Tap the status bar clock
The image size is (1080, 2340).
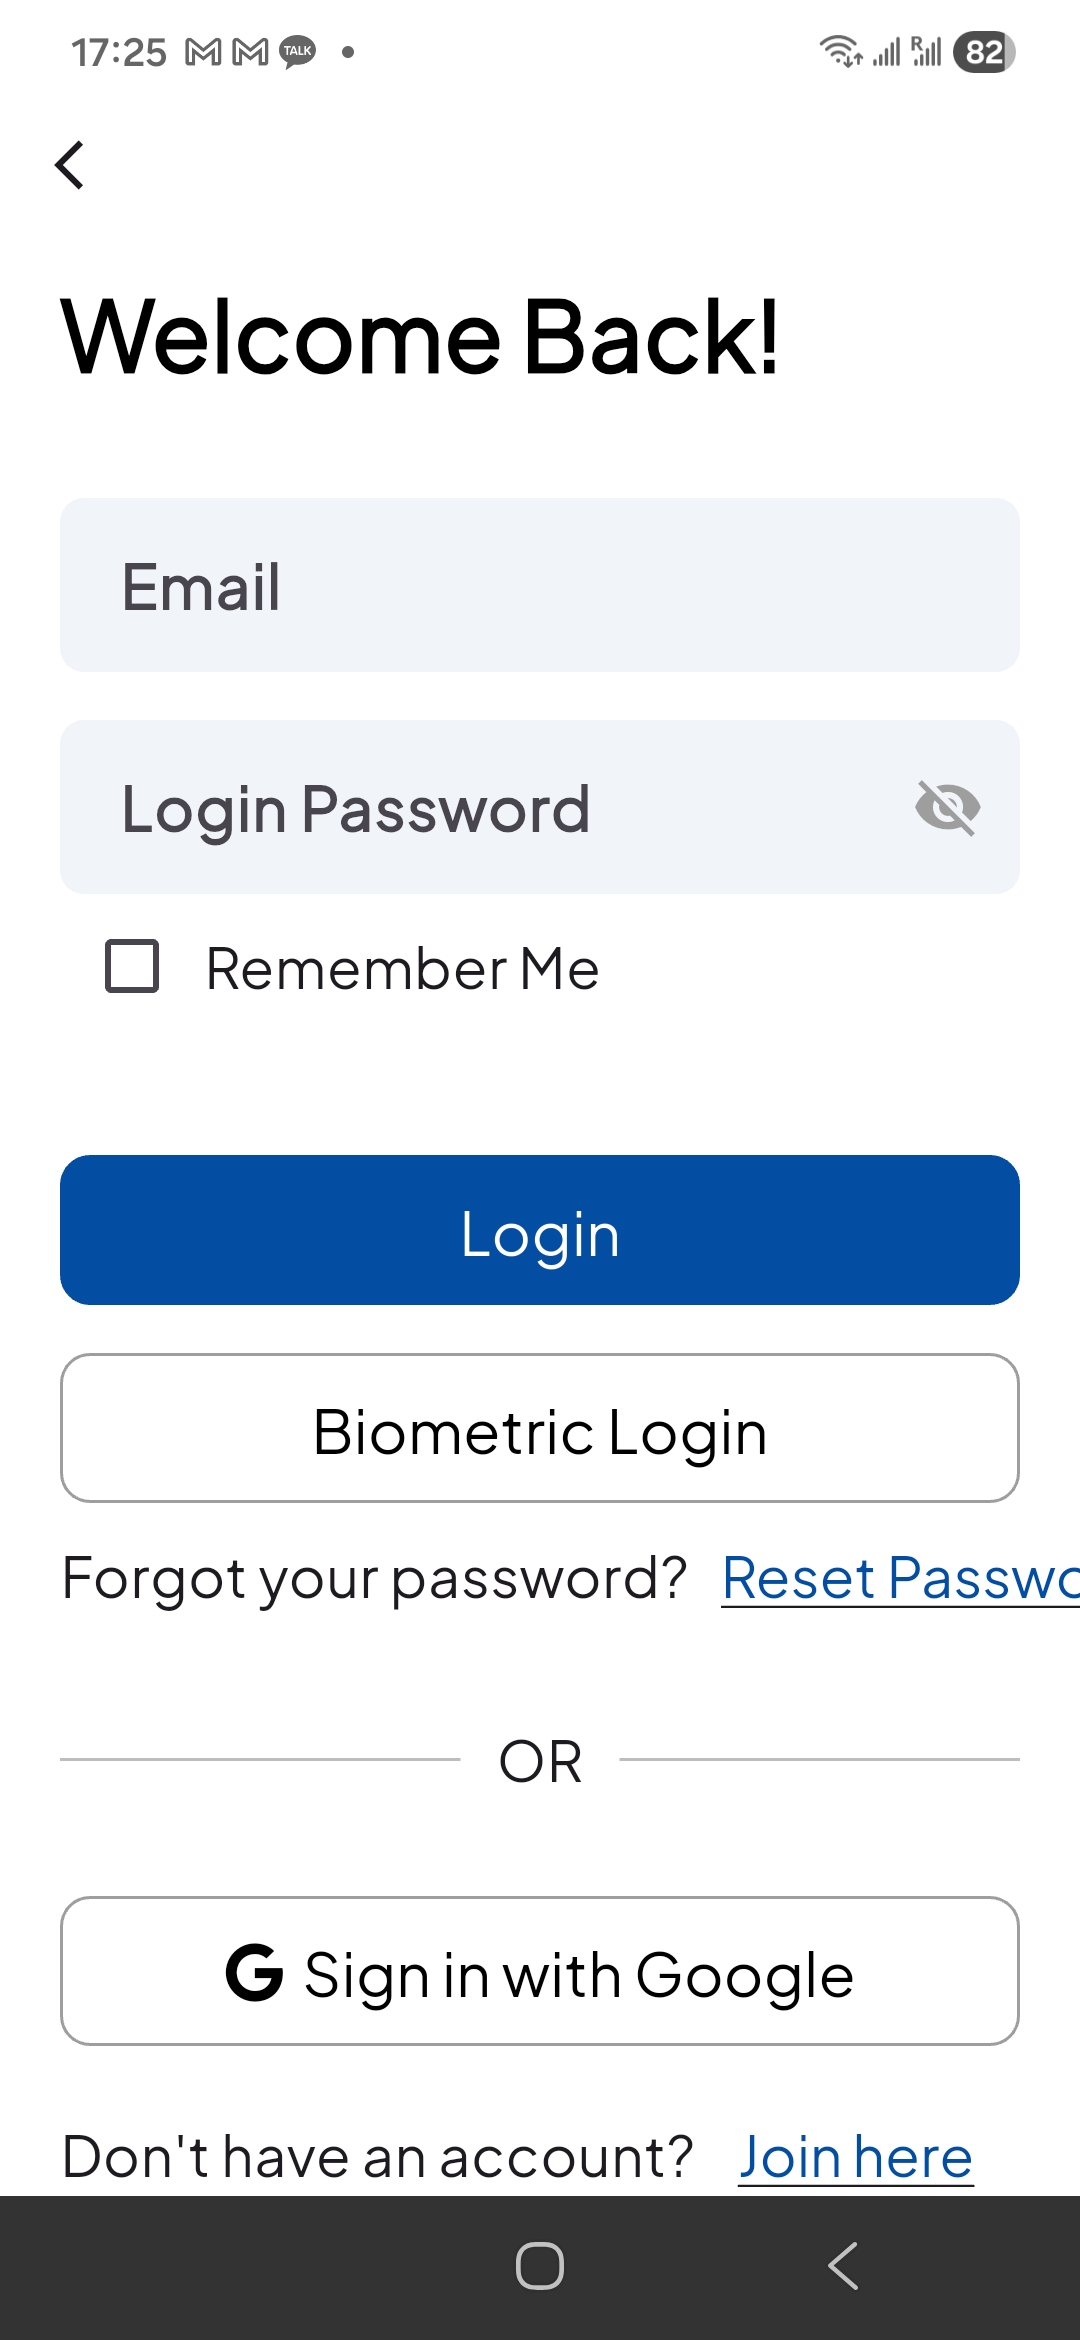(118, 52)
